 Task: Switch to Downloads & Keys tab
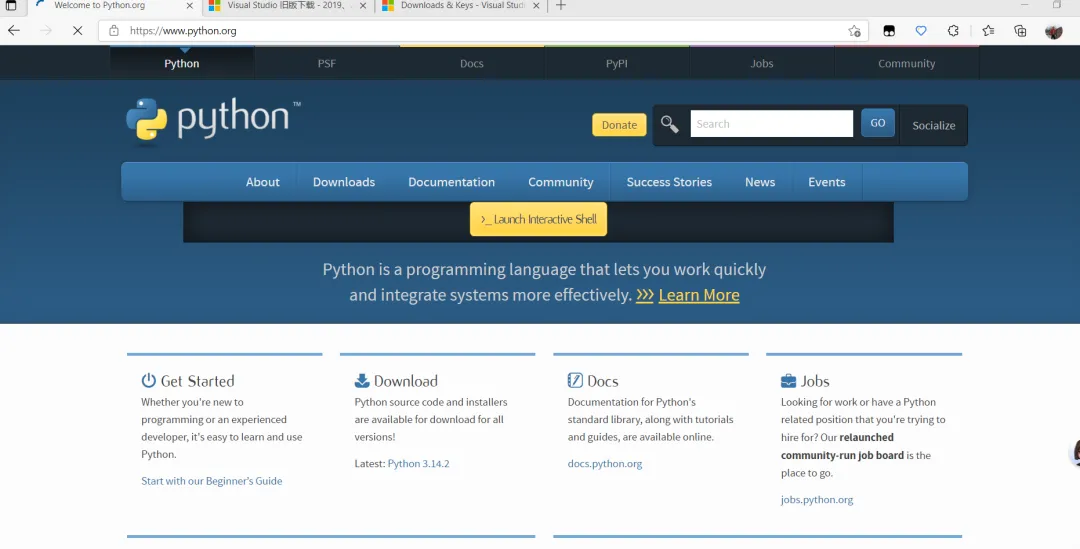click(x=461, y=6)
